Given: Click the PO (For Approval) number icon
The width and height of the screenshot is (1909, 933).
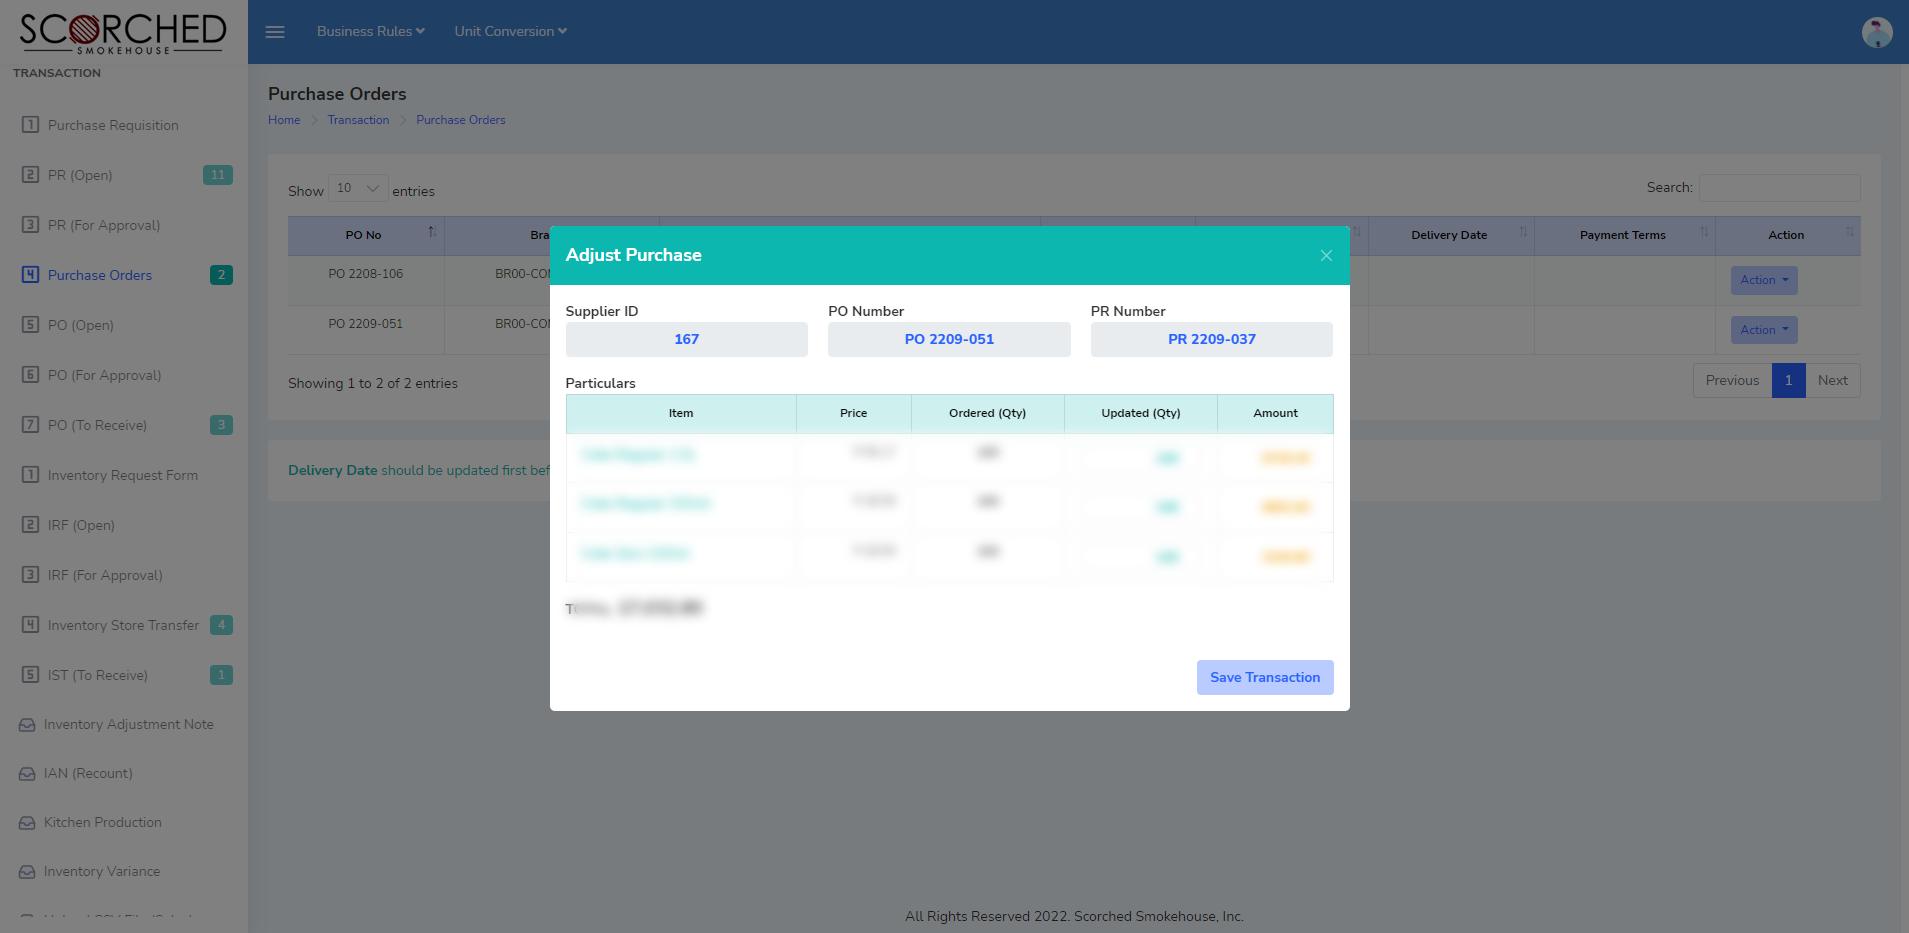Looking at the screenshot, I should tap(30, 375).
